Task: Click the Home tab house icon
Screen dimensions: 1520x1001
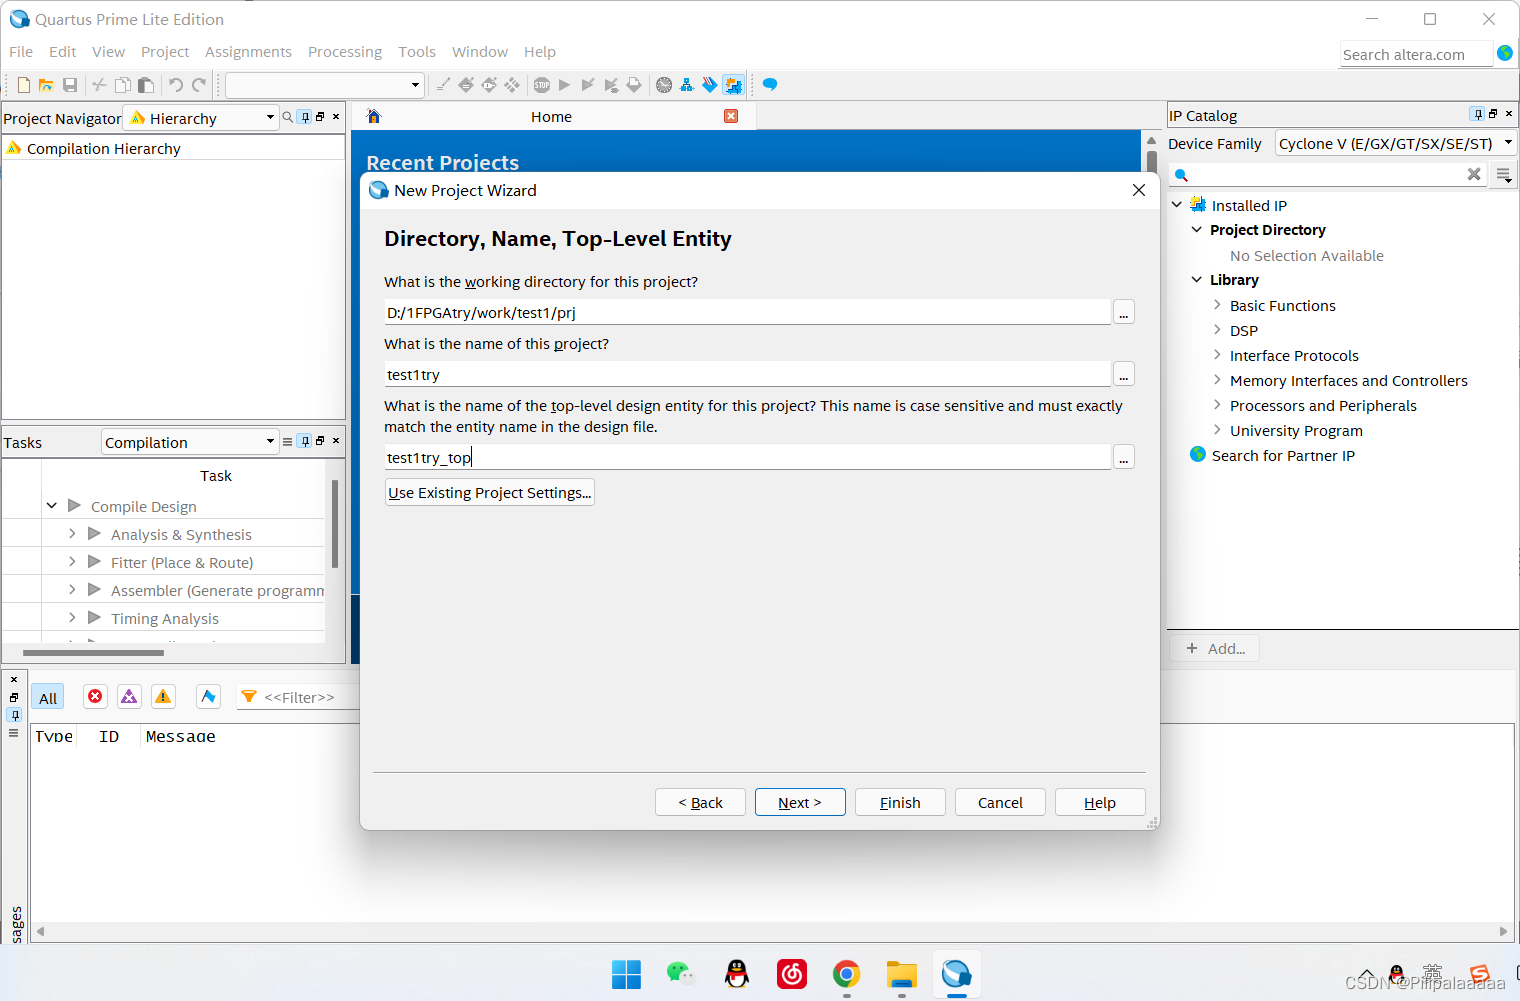Action: (x=374, y=116)
